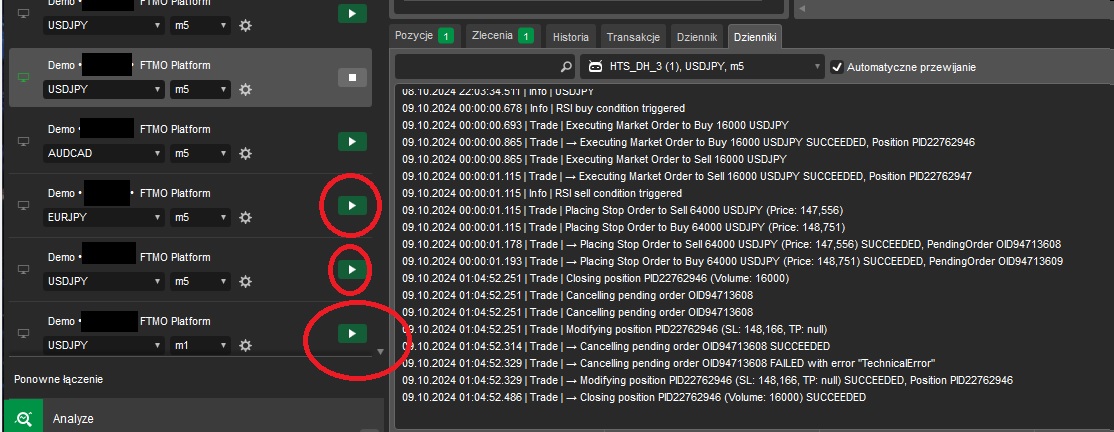Open the EURJPY symbol dropdown
Screen dimensions: 1114x432
(104, 218)
